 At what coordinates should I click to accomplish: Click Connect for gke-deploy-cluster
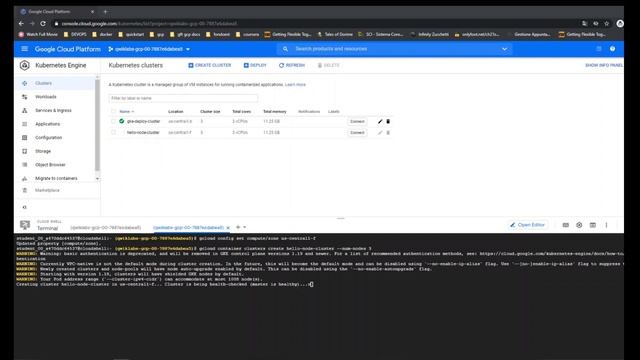click(x=357, y=122)
